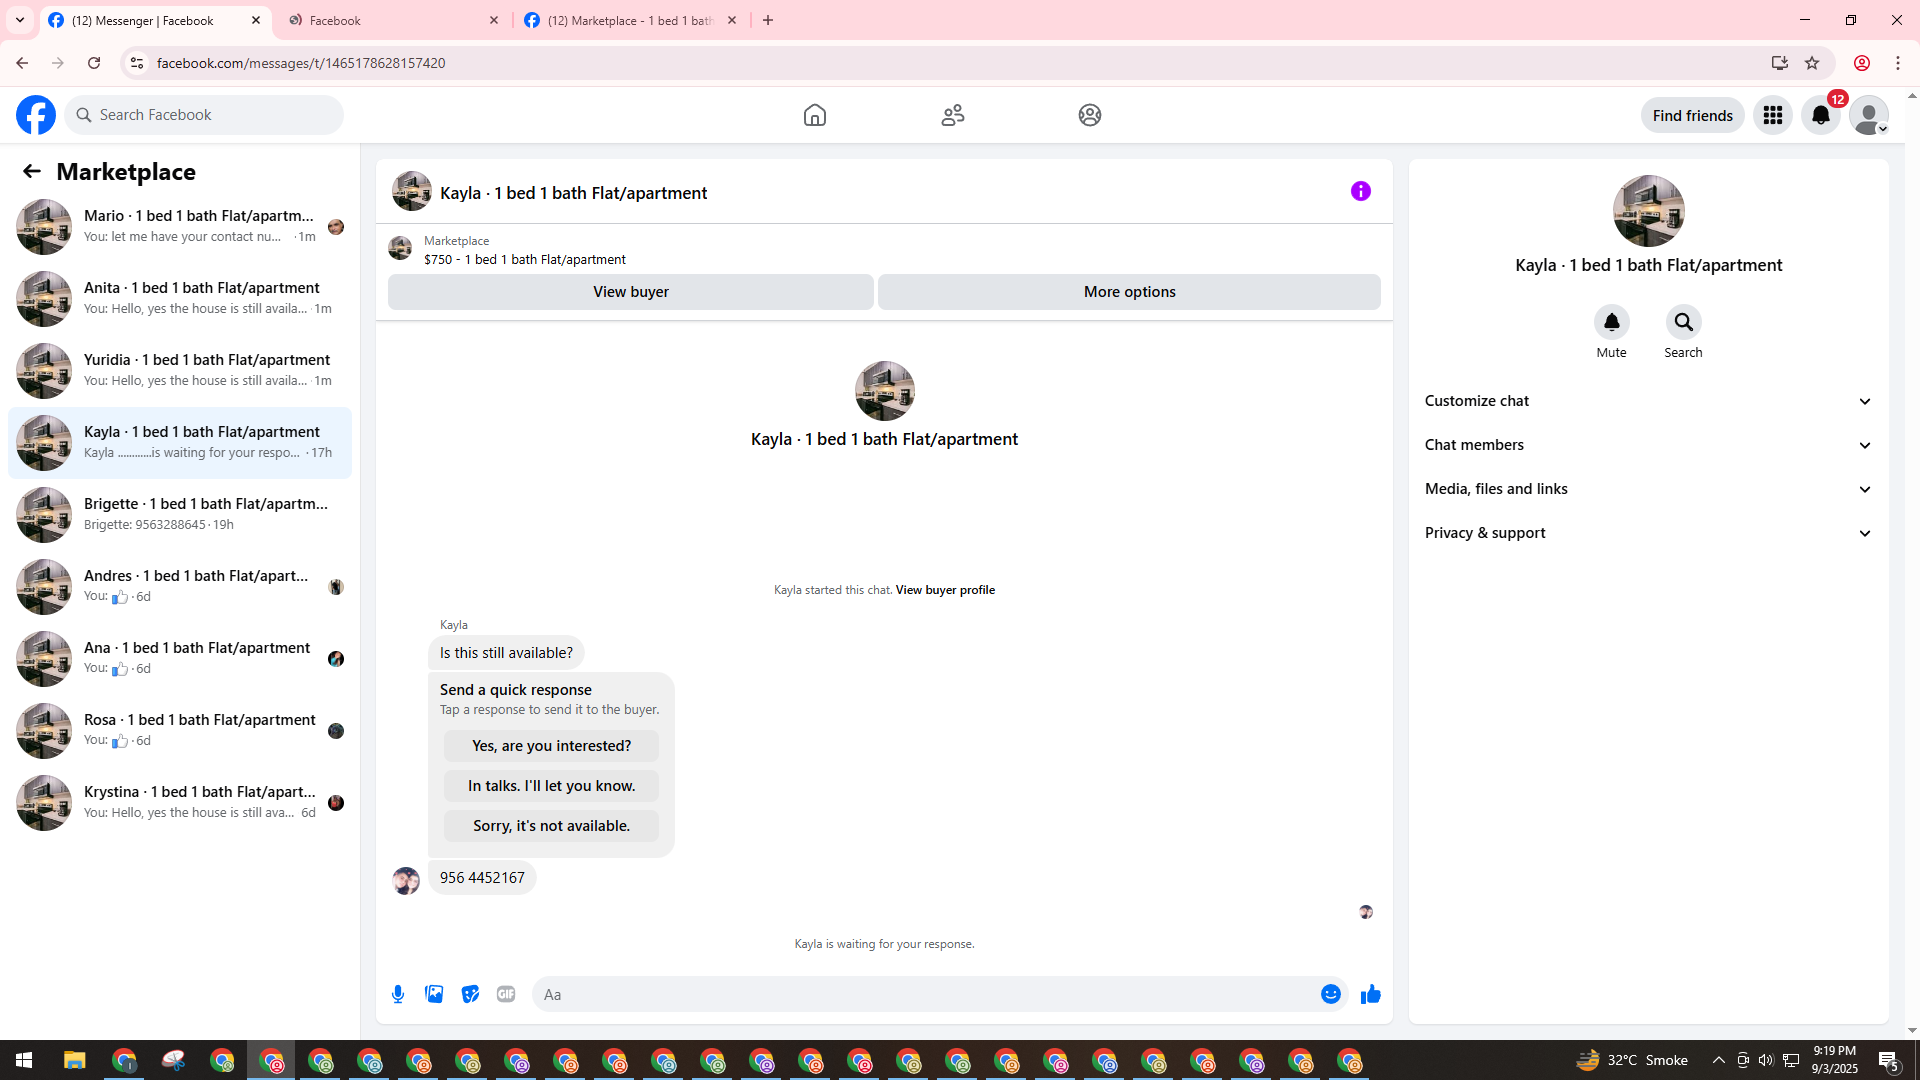Switch to the second Facebook tab

394,20
